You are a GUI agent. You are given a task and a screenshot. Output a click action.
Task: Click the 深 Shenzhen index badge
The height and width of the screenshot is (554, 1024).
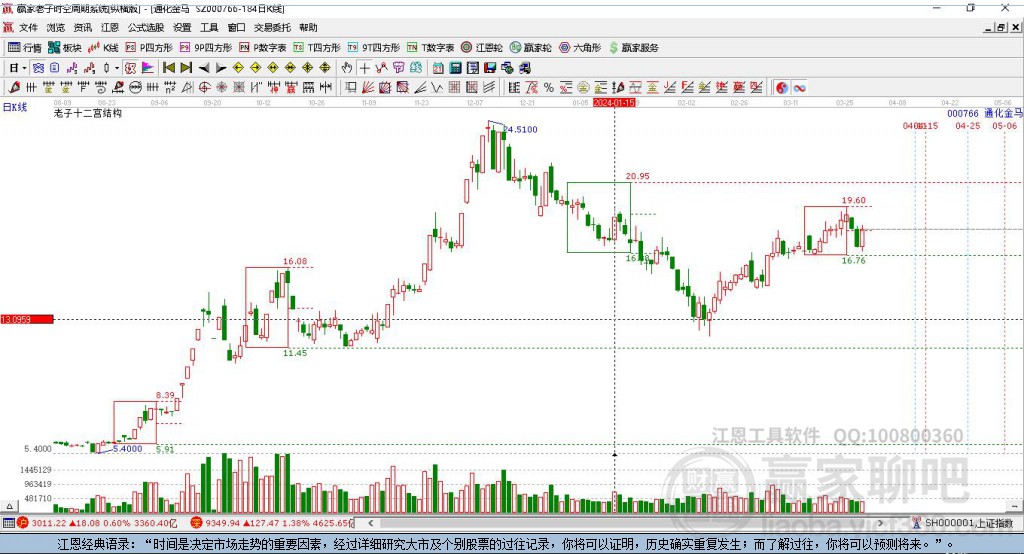coord(197,523)
